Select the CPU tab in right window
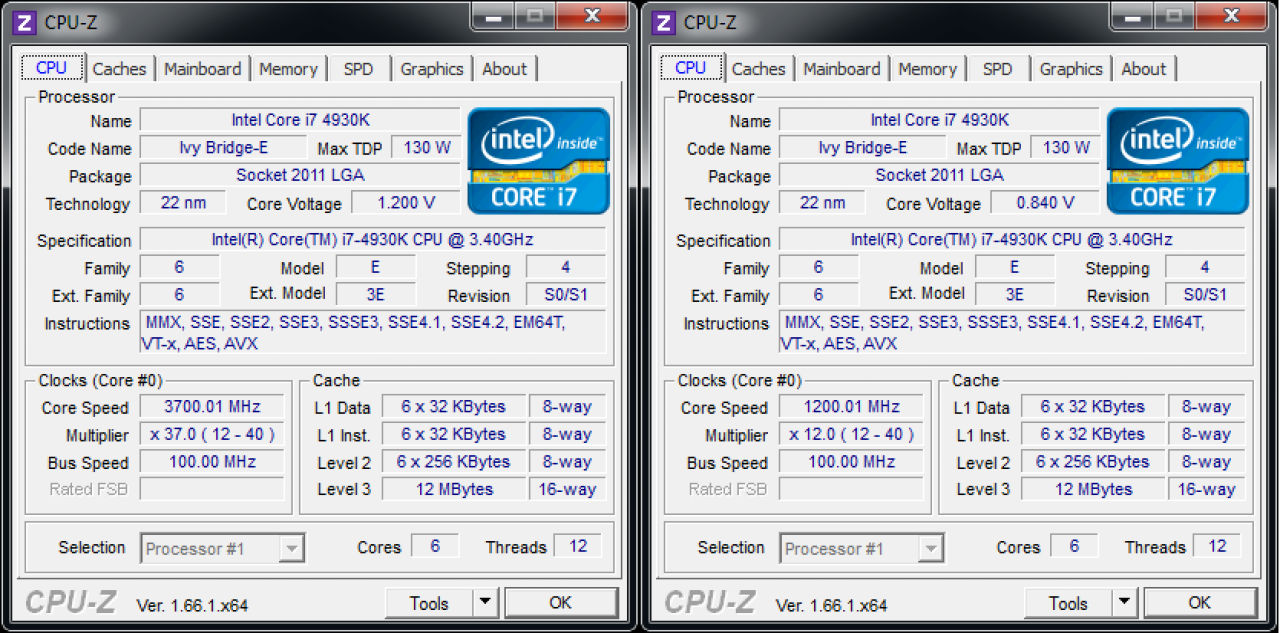The height and width of the screenshot is (633, 1280). click(x=690, y=67)
